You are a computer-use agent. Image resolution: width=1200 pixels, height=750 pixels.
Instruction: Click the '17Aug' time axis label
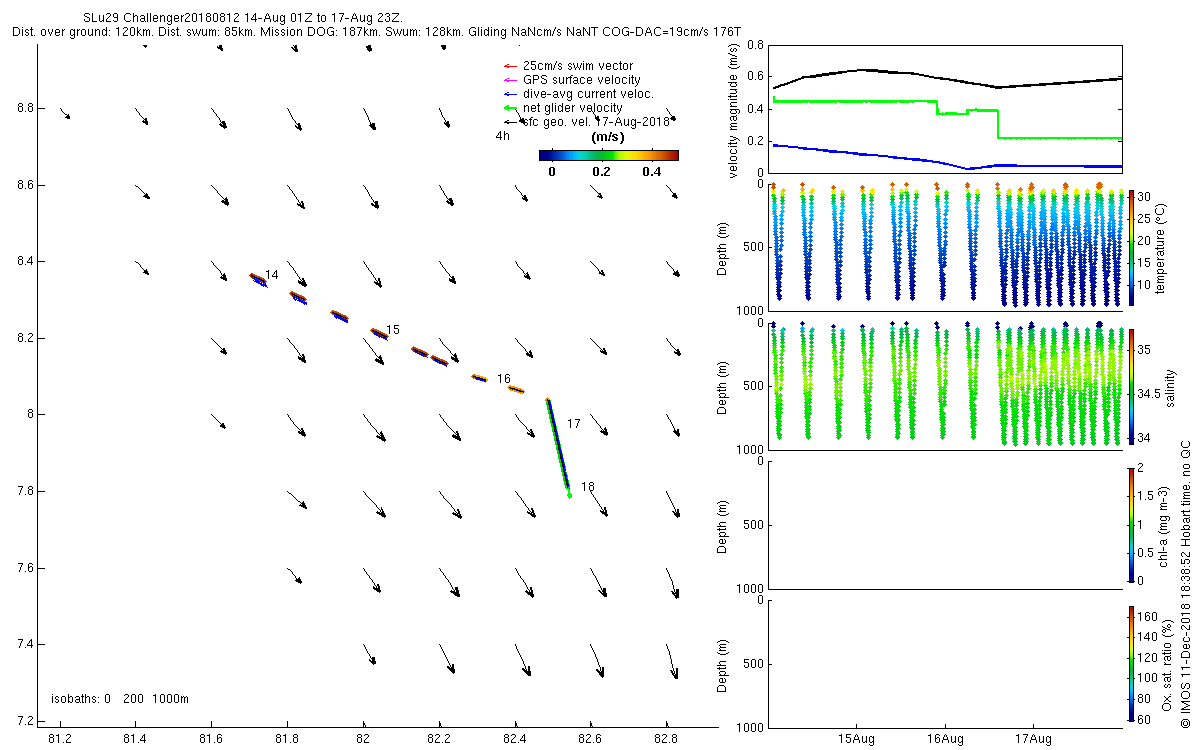(x=1033, y=739)
